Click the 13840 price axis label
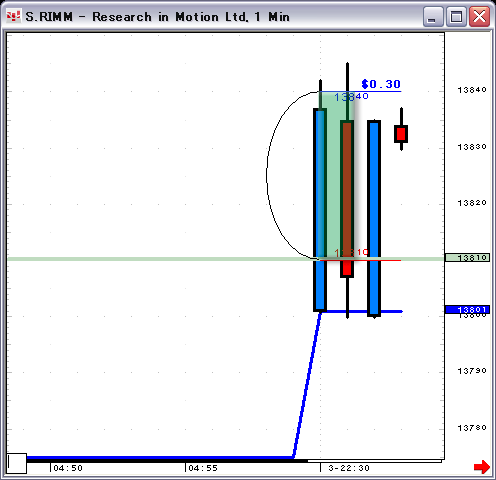Viewport: 496px width, 480px height. 472,90
